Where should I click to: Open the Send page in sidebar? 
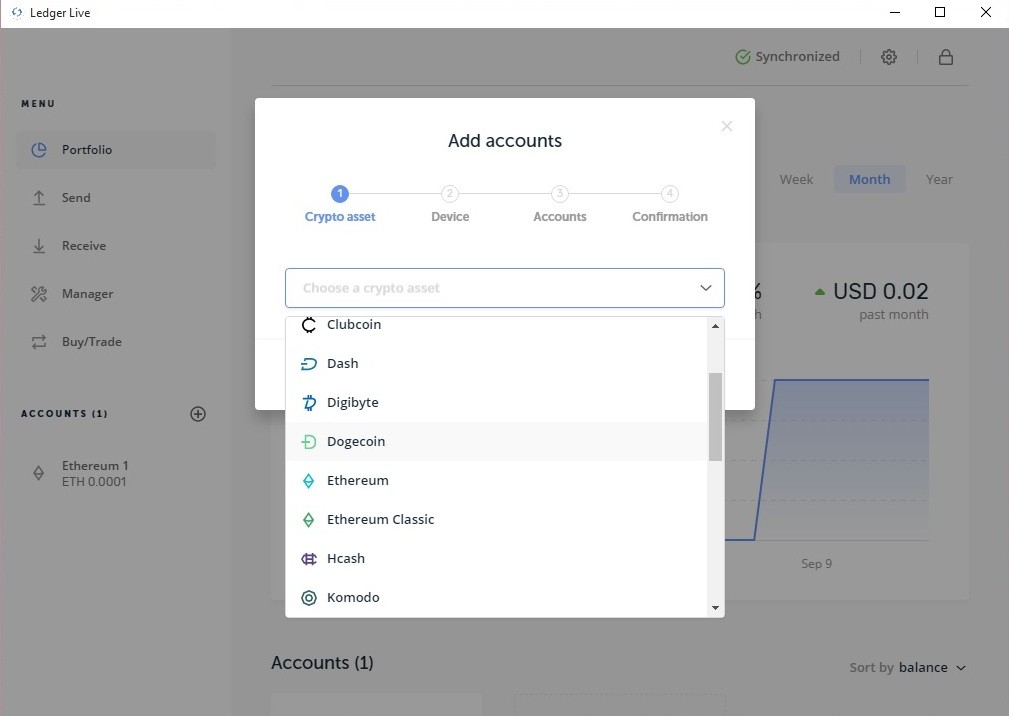coord(76,198)
